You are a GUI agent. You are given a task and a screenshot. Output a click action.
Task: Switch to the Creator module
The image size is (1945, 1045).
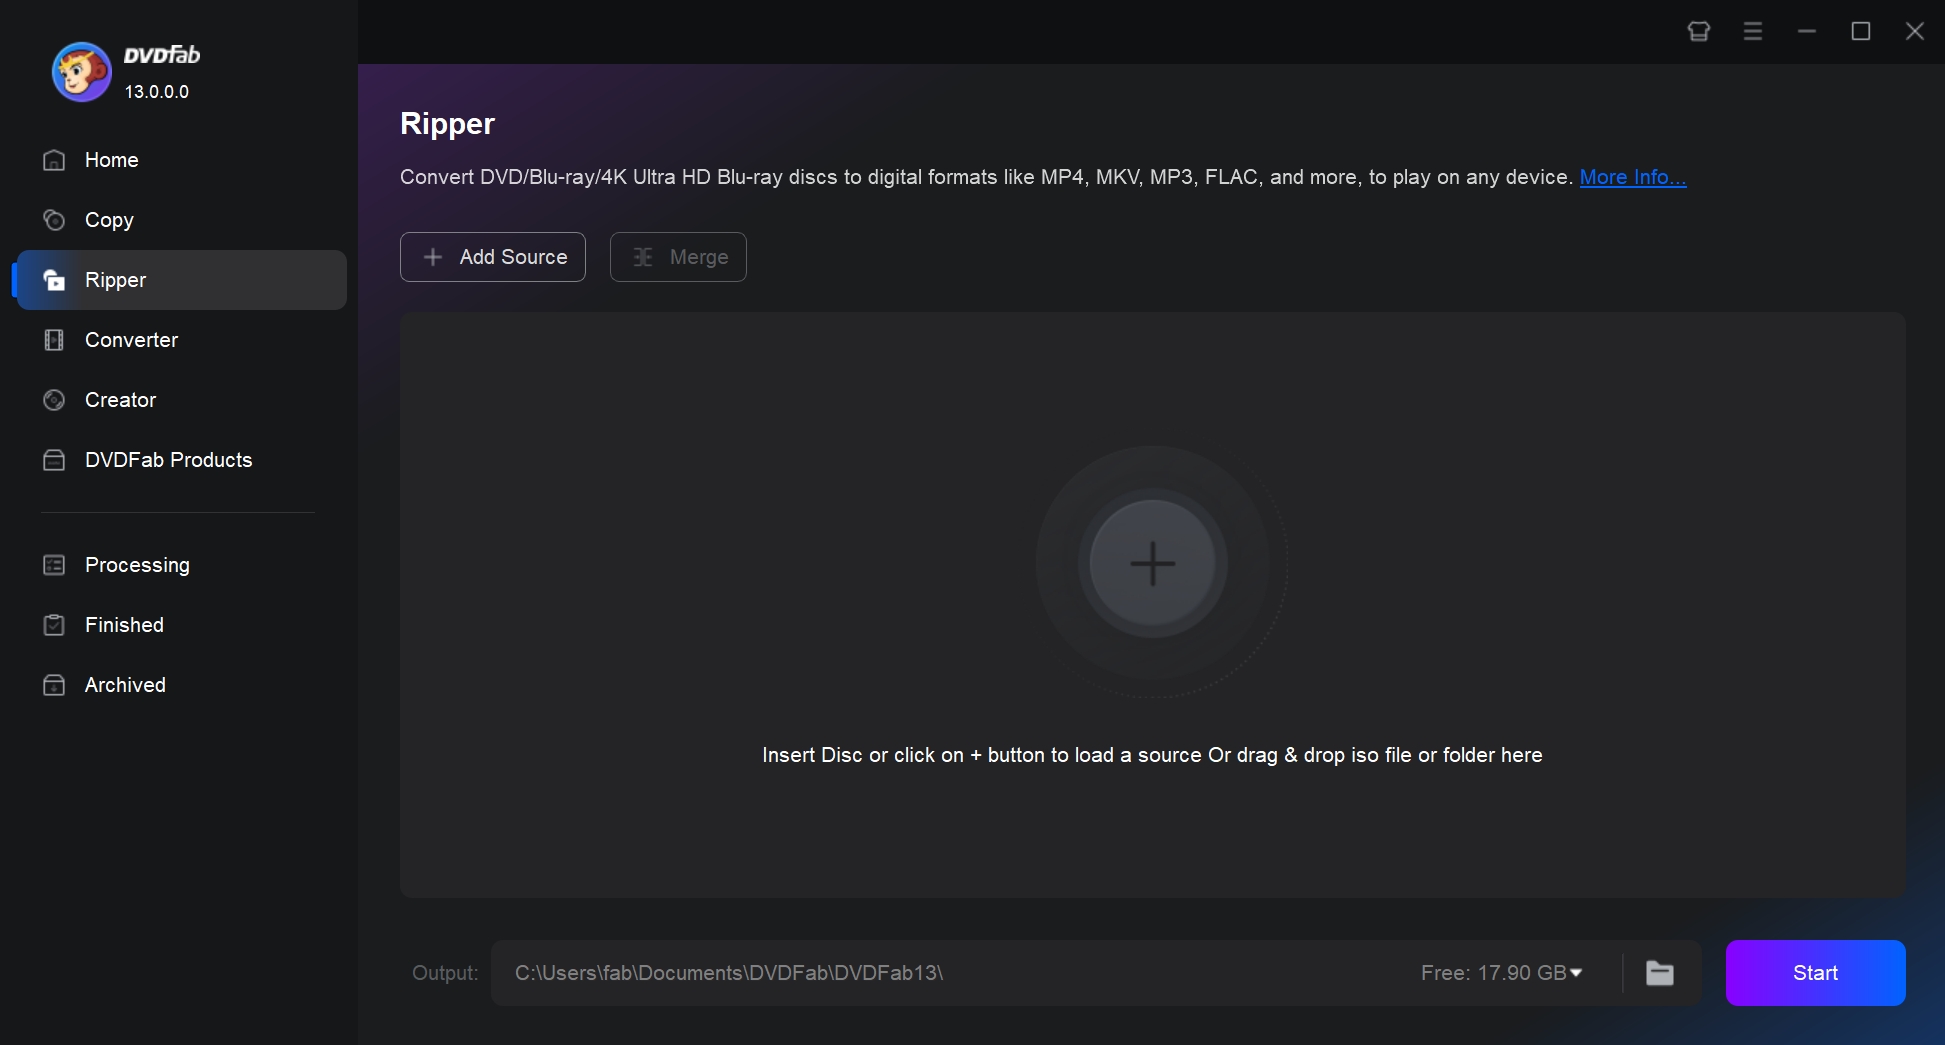pyautogui.click(x=119, y=399)
